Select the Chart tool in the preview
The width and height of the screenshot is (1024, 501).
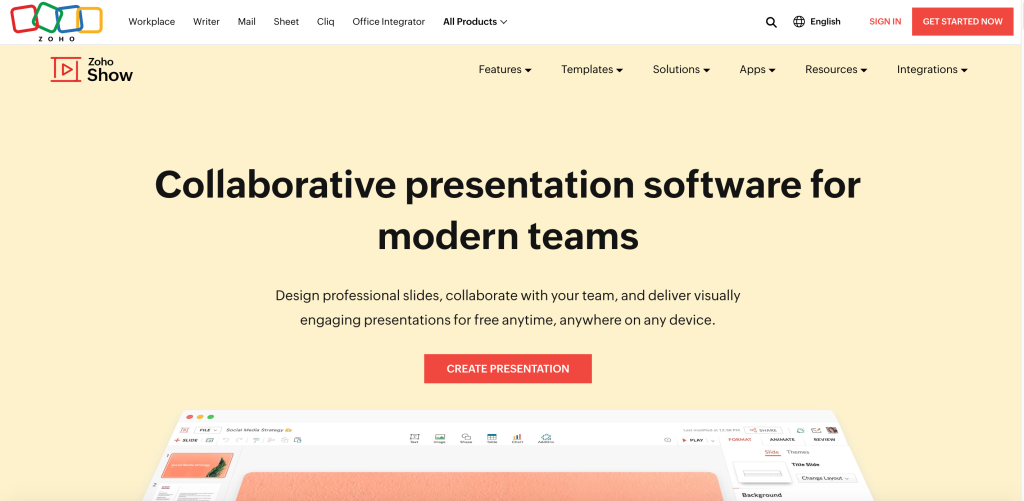tap(518, 438)
